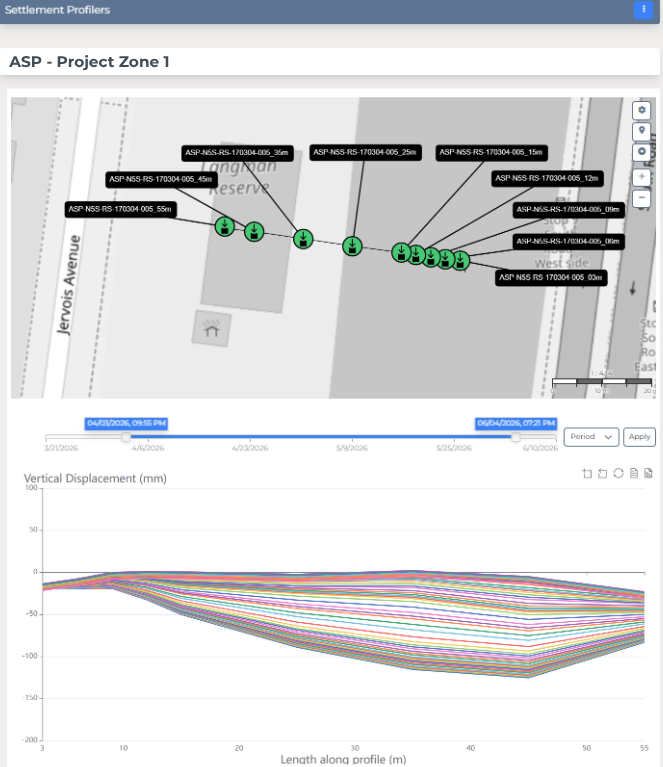Click label ASP-N5S-RS-170304-005_03m
The height and width of the screenshot is (767, 663).
click(x=551, y=278)
